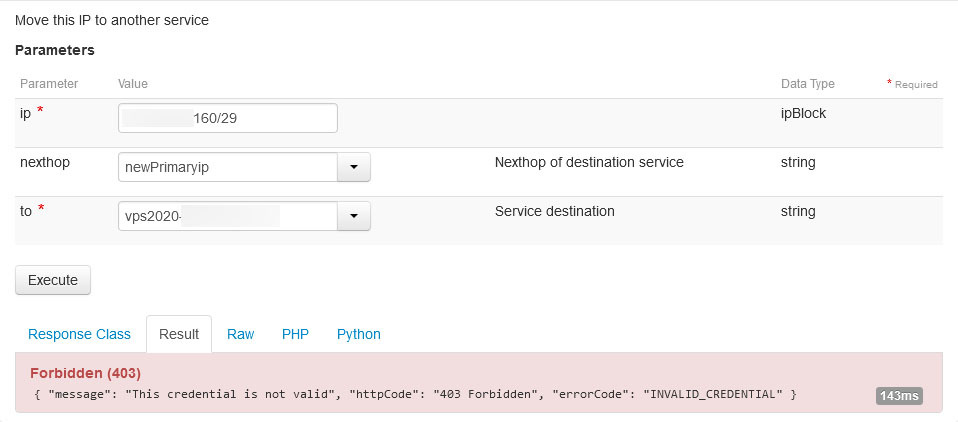Select the Result tab
Viewport: 958px width, 422px height.
(179, 334)
